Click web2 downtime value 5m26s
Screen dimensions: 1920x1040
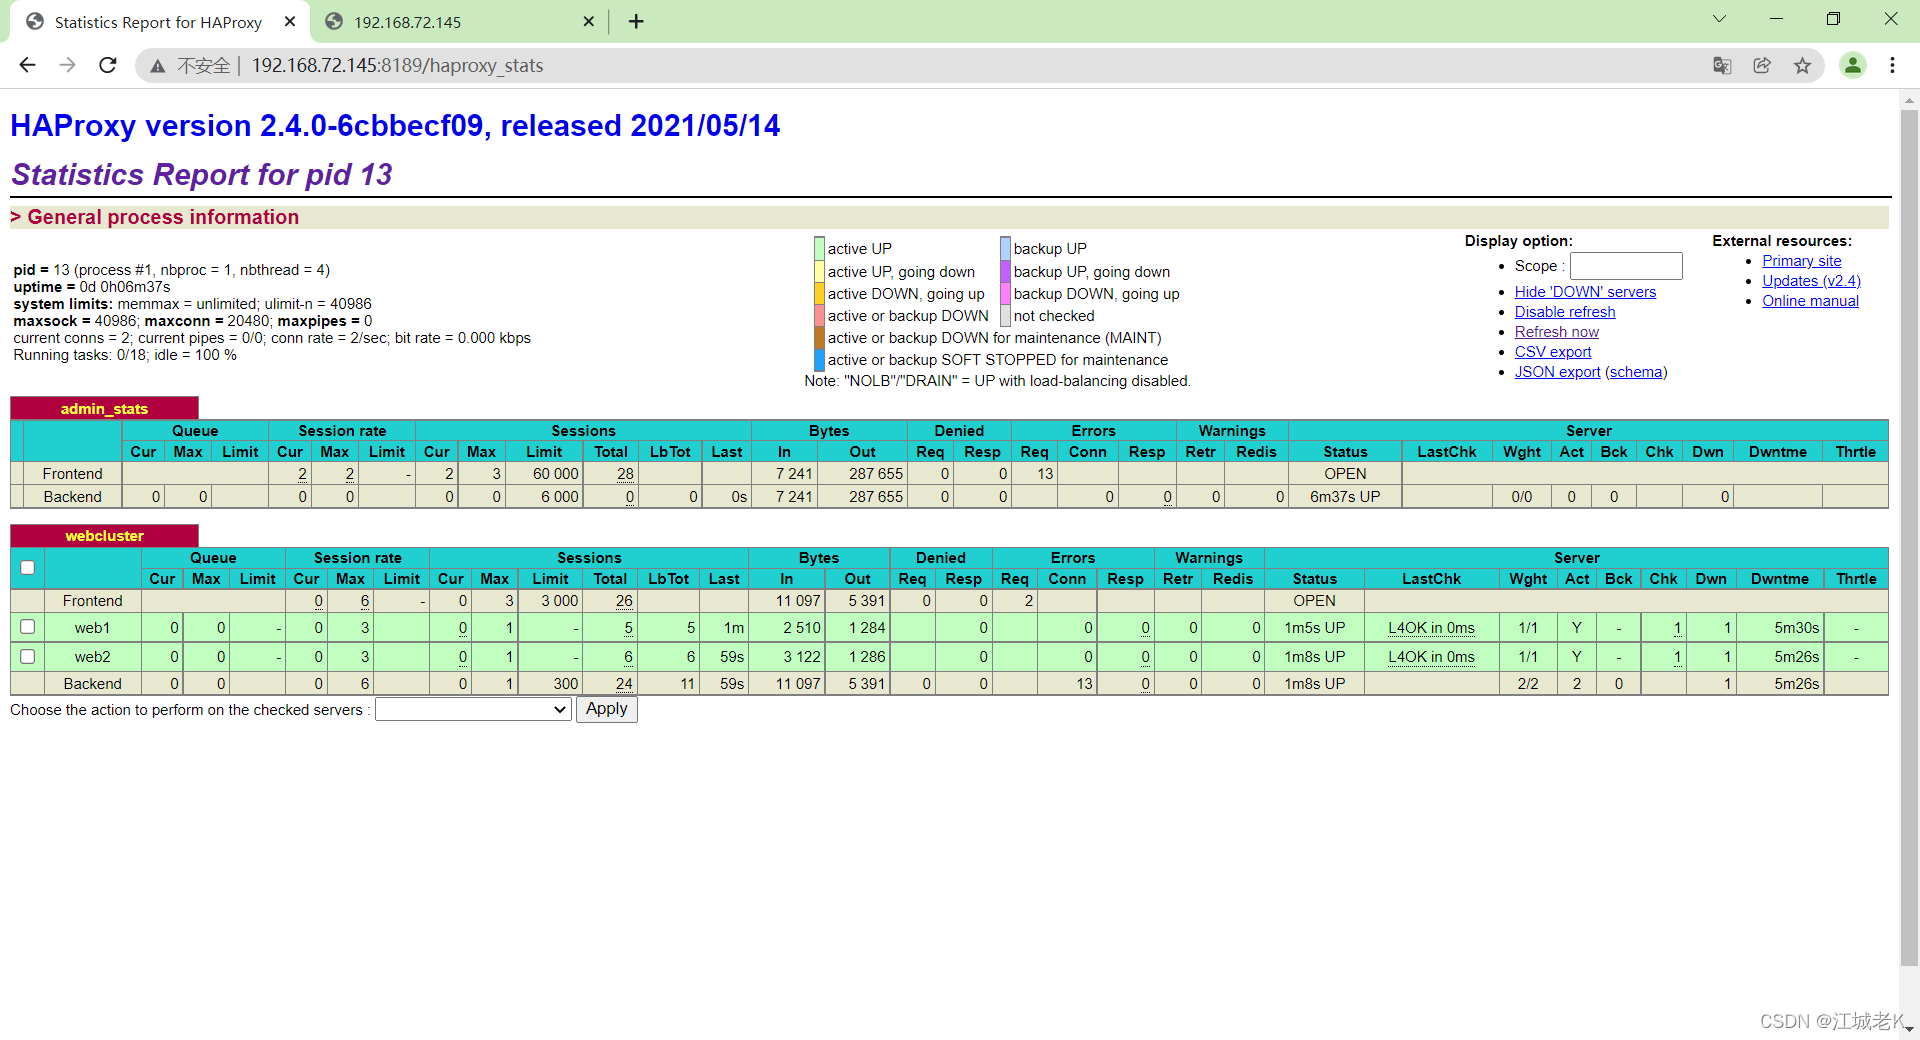(1796, 657)
